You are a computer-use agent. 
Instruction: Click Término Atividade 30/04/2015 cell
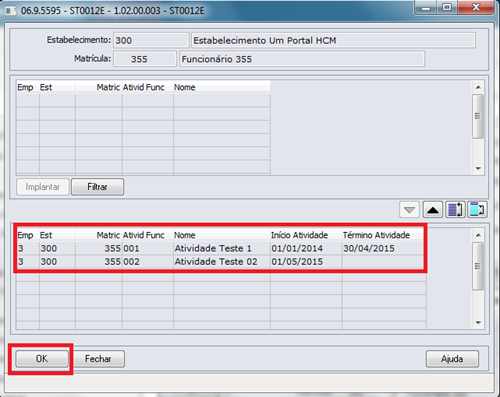coord(384,248)
